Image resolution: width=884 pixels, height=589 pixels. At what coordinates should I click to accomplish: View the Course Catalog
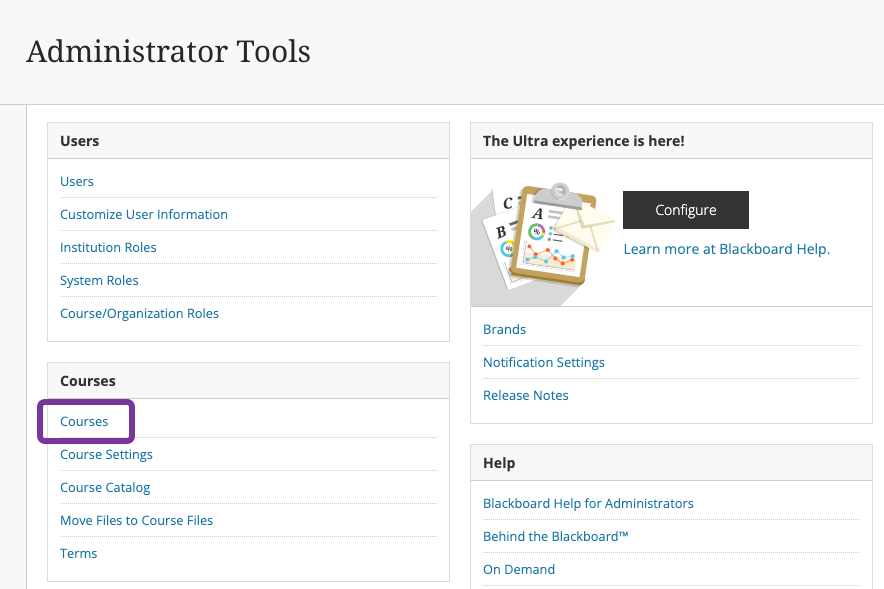(105, 488)
